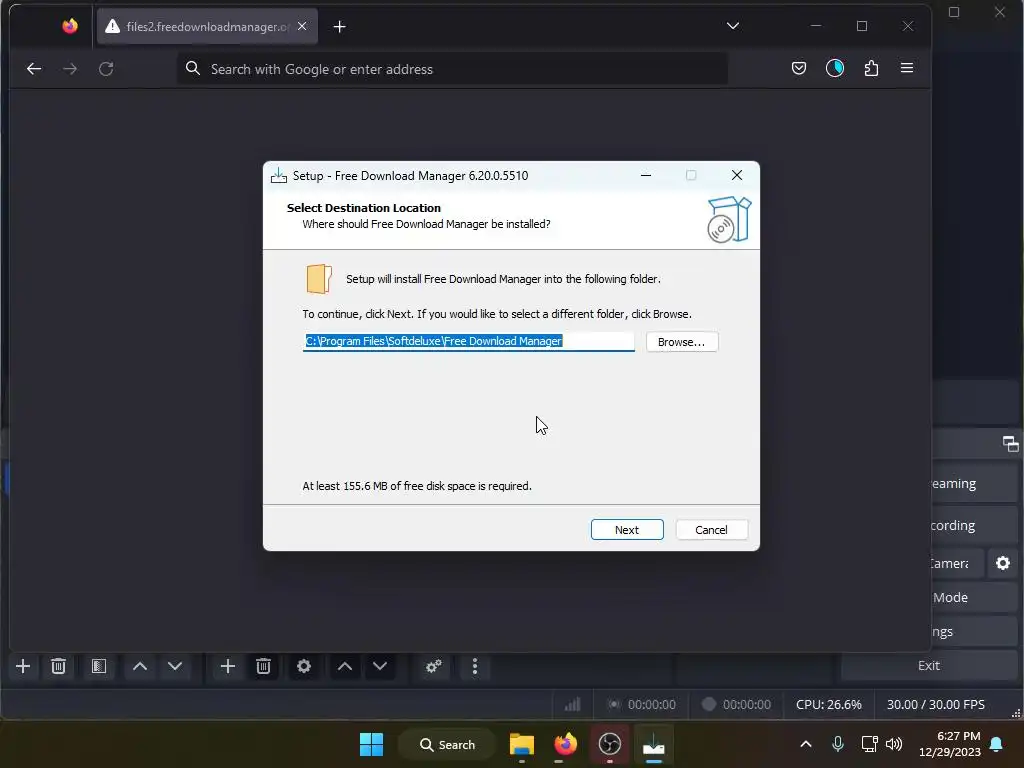Click the OBS CPU: 26.6% status text
The image size is (1024, 768).
coord(828,705)
